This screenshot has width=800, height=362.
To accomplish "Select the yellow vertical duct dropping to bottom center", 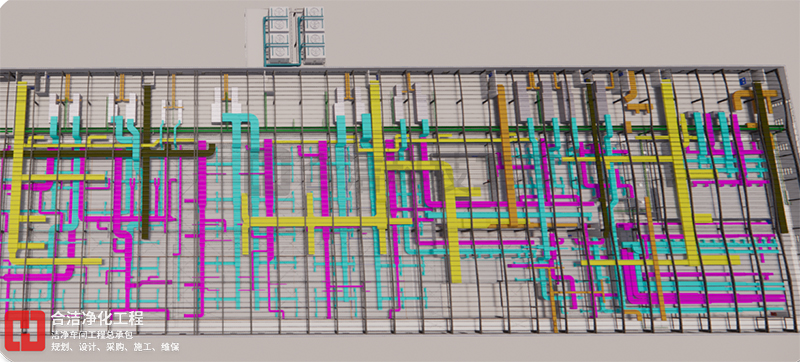I will point(453,224).
